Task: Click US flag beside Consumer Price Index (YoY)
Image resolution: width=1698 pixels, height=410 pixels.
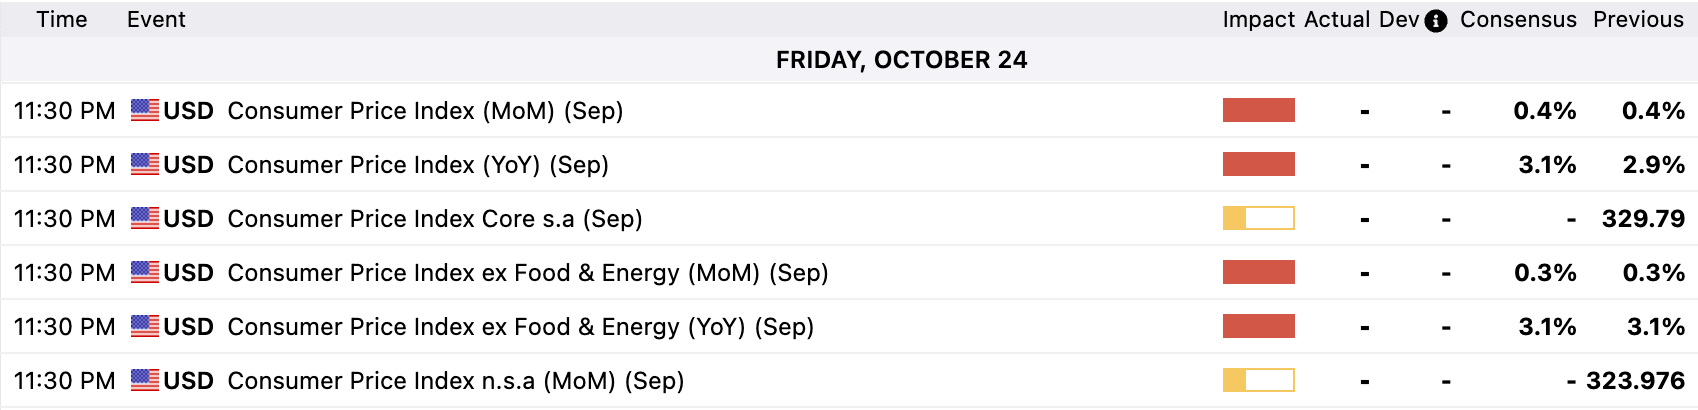Action: click(145, 164)
